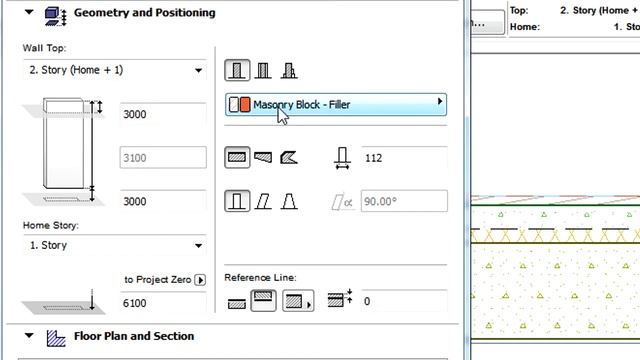Choose the Trapezoid wall geometry icon
This screenshot has width=640, height=360.
click(263, 157)
